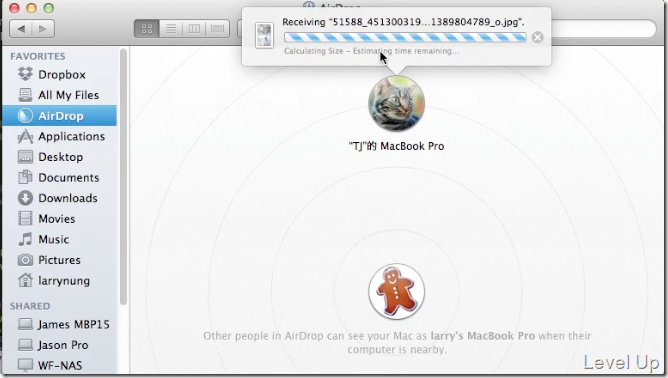
Task: Click the James MBP15 computer icon
Action: pos(25,324)
